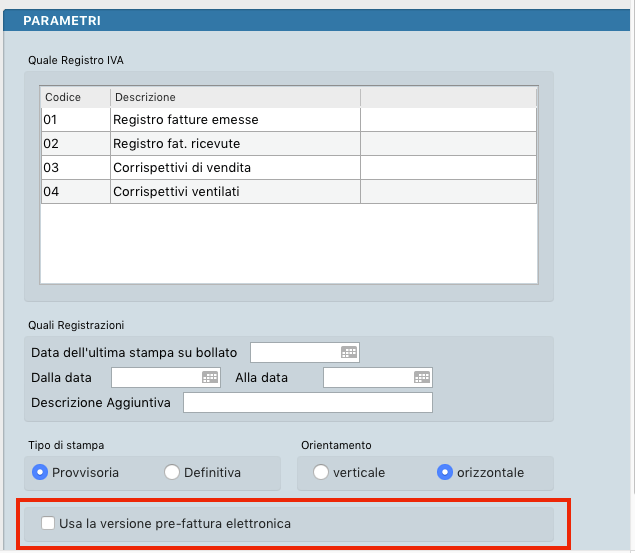
Task: Select row Registro fatture emesse
Action: click(186, 120)
